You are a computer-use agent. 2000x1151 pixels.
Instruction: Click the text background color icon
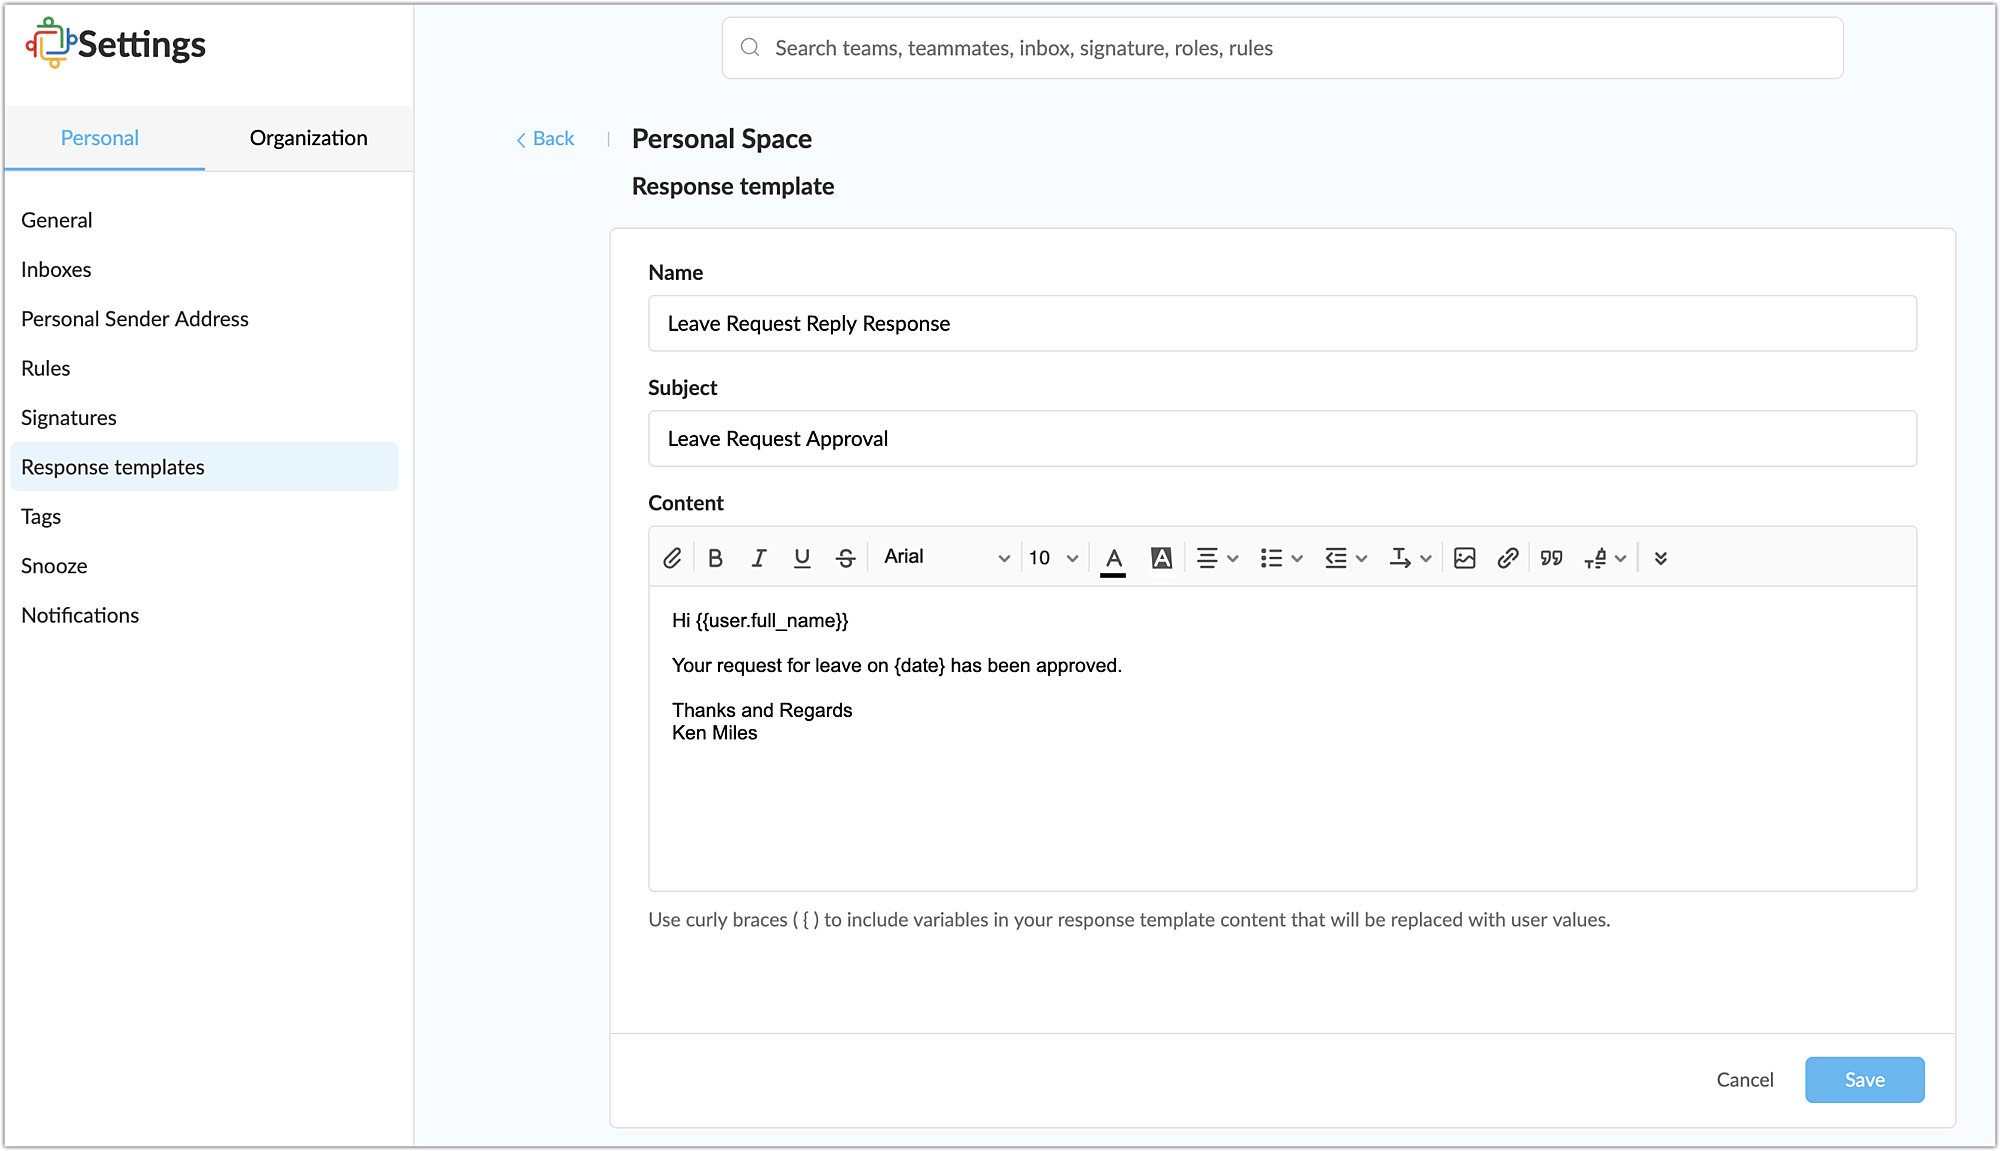click(1161, 558)
